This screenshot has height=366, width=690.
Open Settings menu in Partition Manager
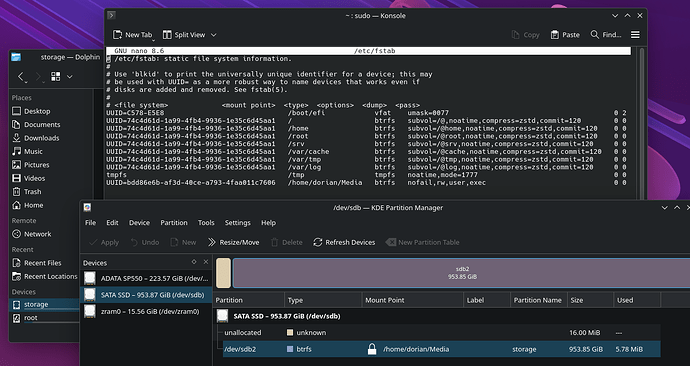tap(238, 223)
